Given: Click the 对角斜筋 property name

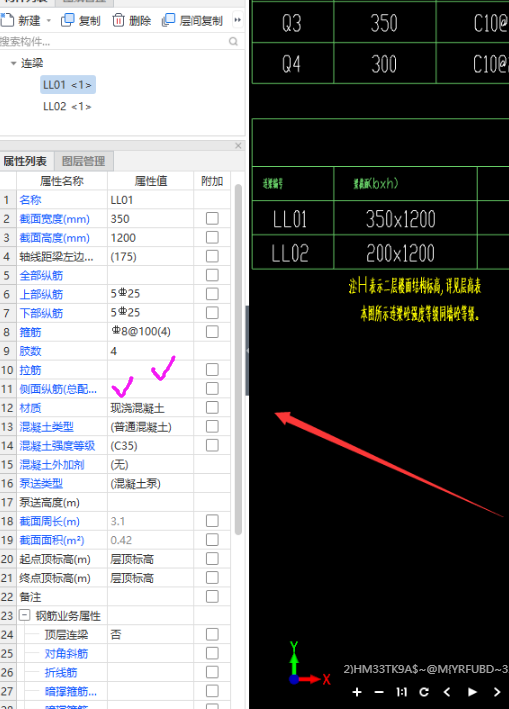Looking at the screenshot, I should (x=66, y=654).
